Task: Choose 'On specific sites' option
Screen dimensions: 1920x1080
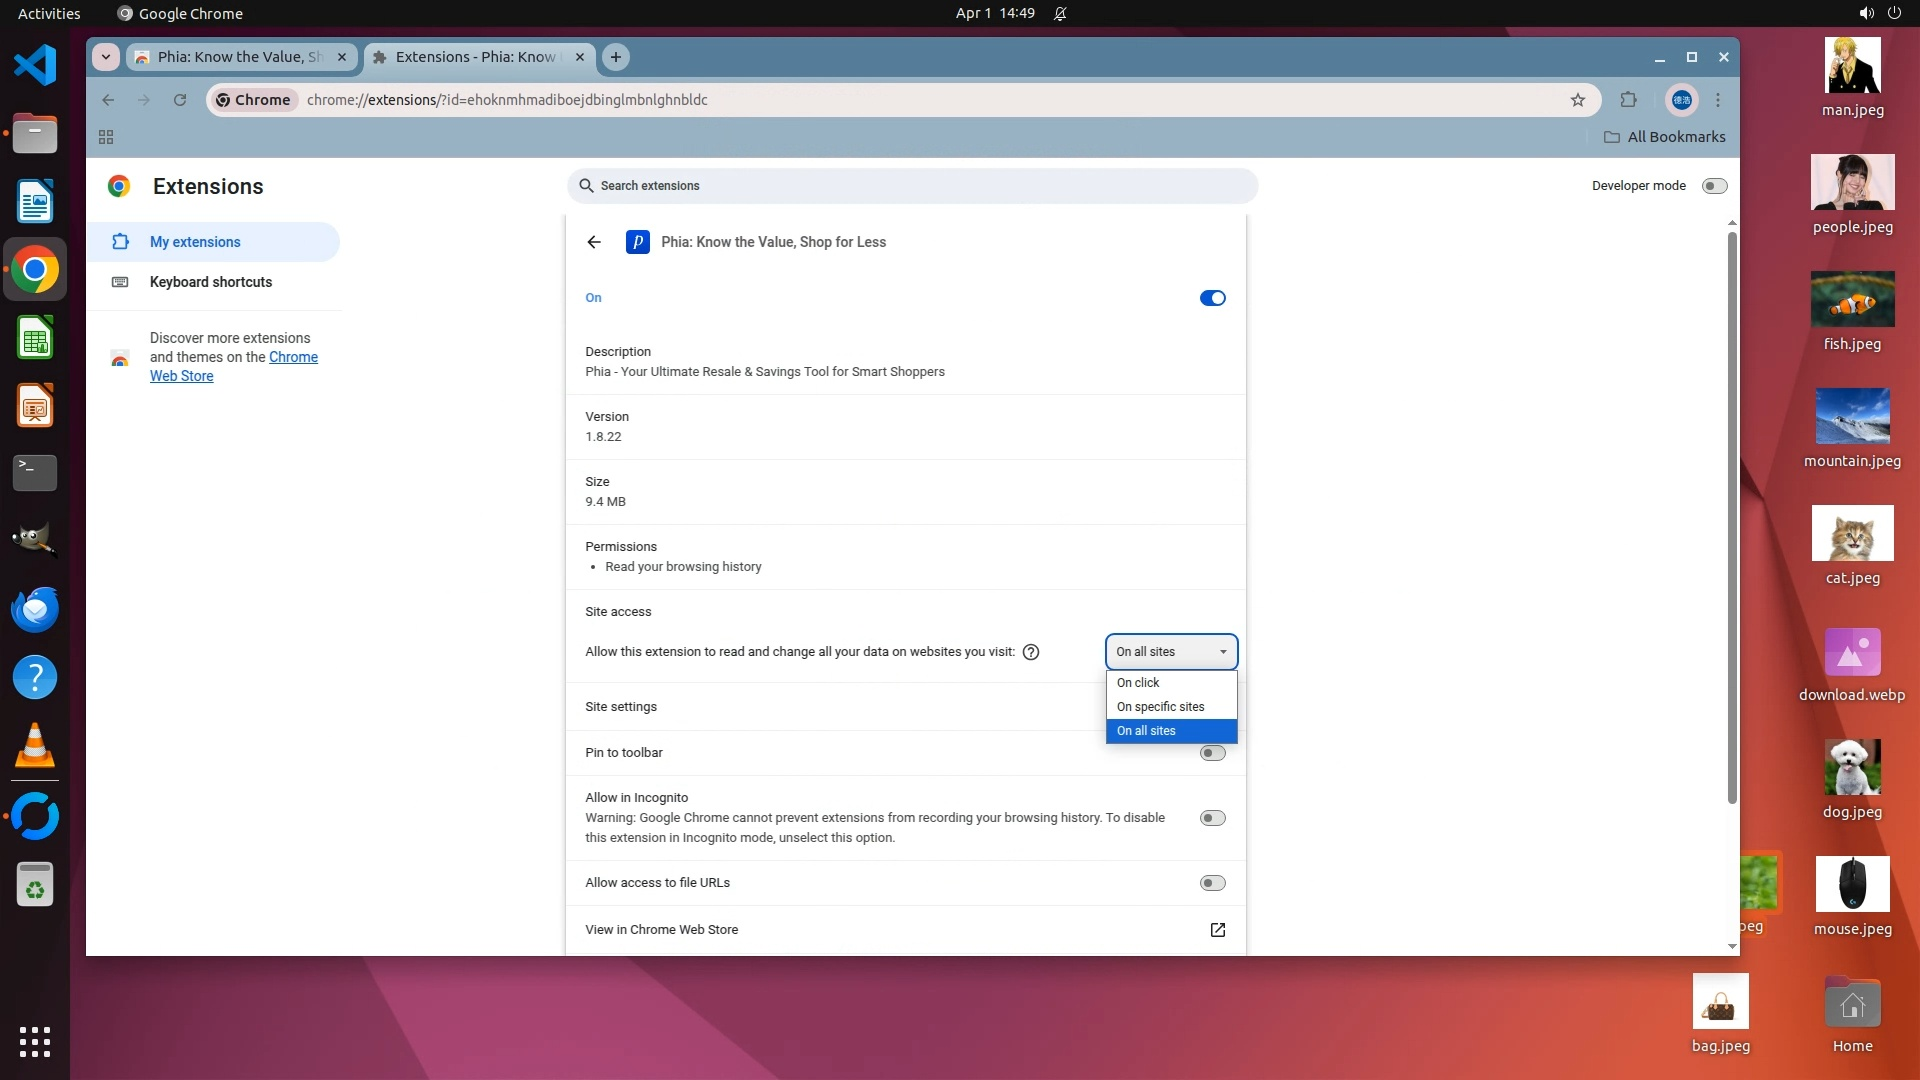Action: click(x=1160, y=707)
